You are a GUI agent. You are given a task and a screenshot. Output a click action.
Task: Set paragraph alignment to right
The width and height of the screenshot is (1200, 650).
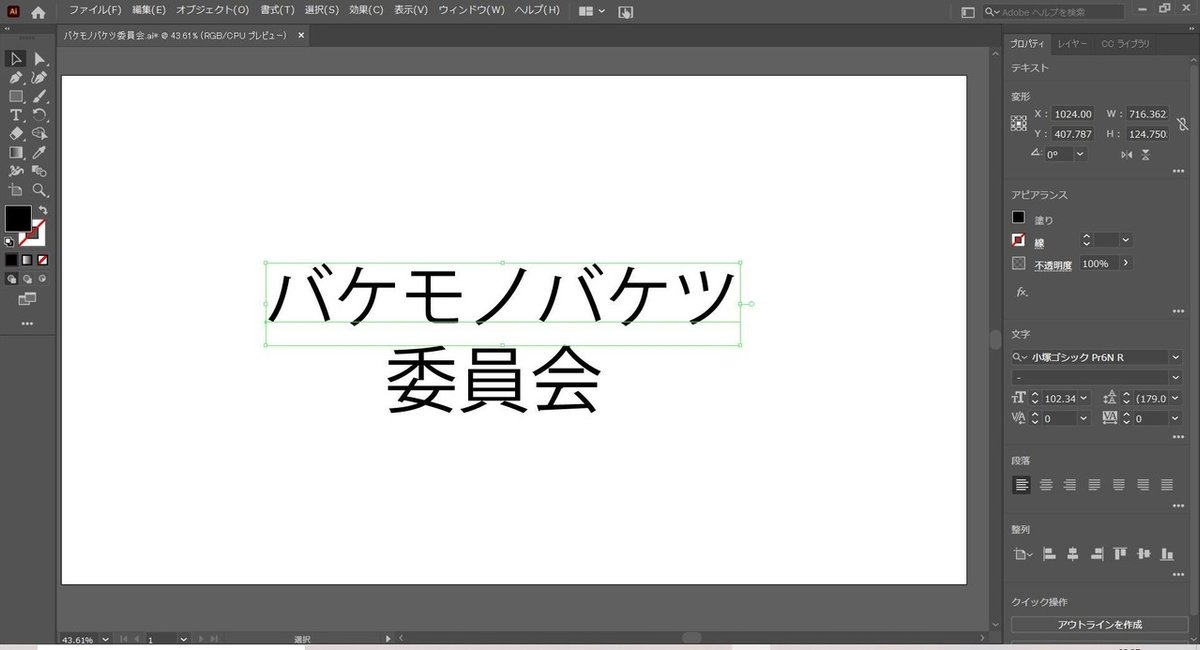click(1070, 484)
